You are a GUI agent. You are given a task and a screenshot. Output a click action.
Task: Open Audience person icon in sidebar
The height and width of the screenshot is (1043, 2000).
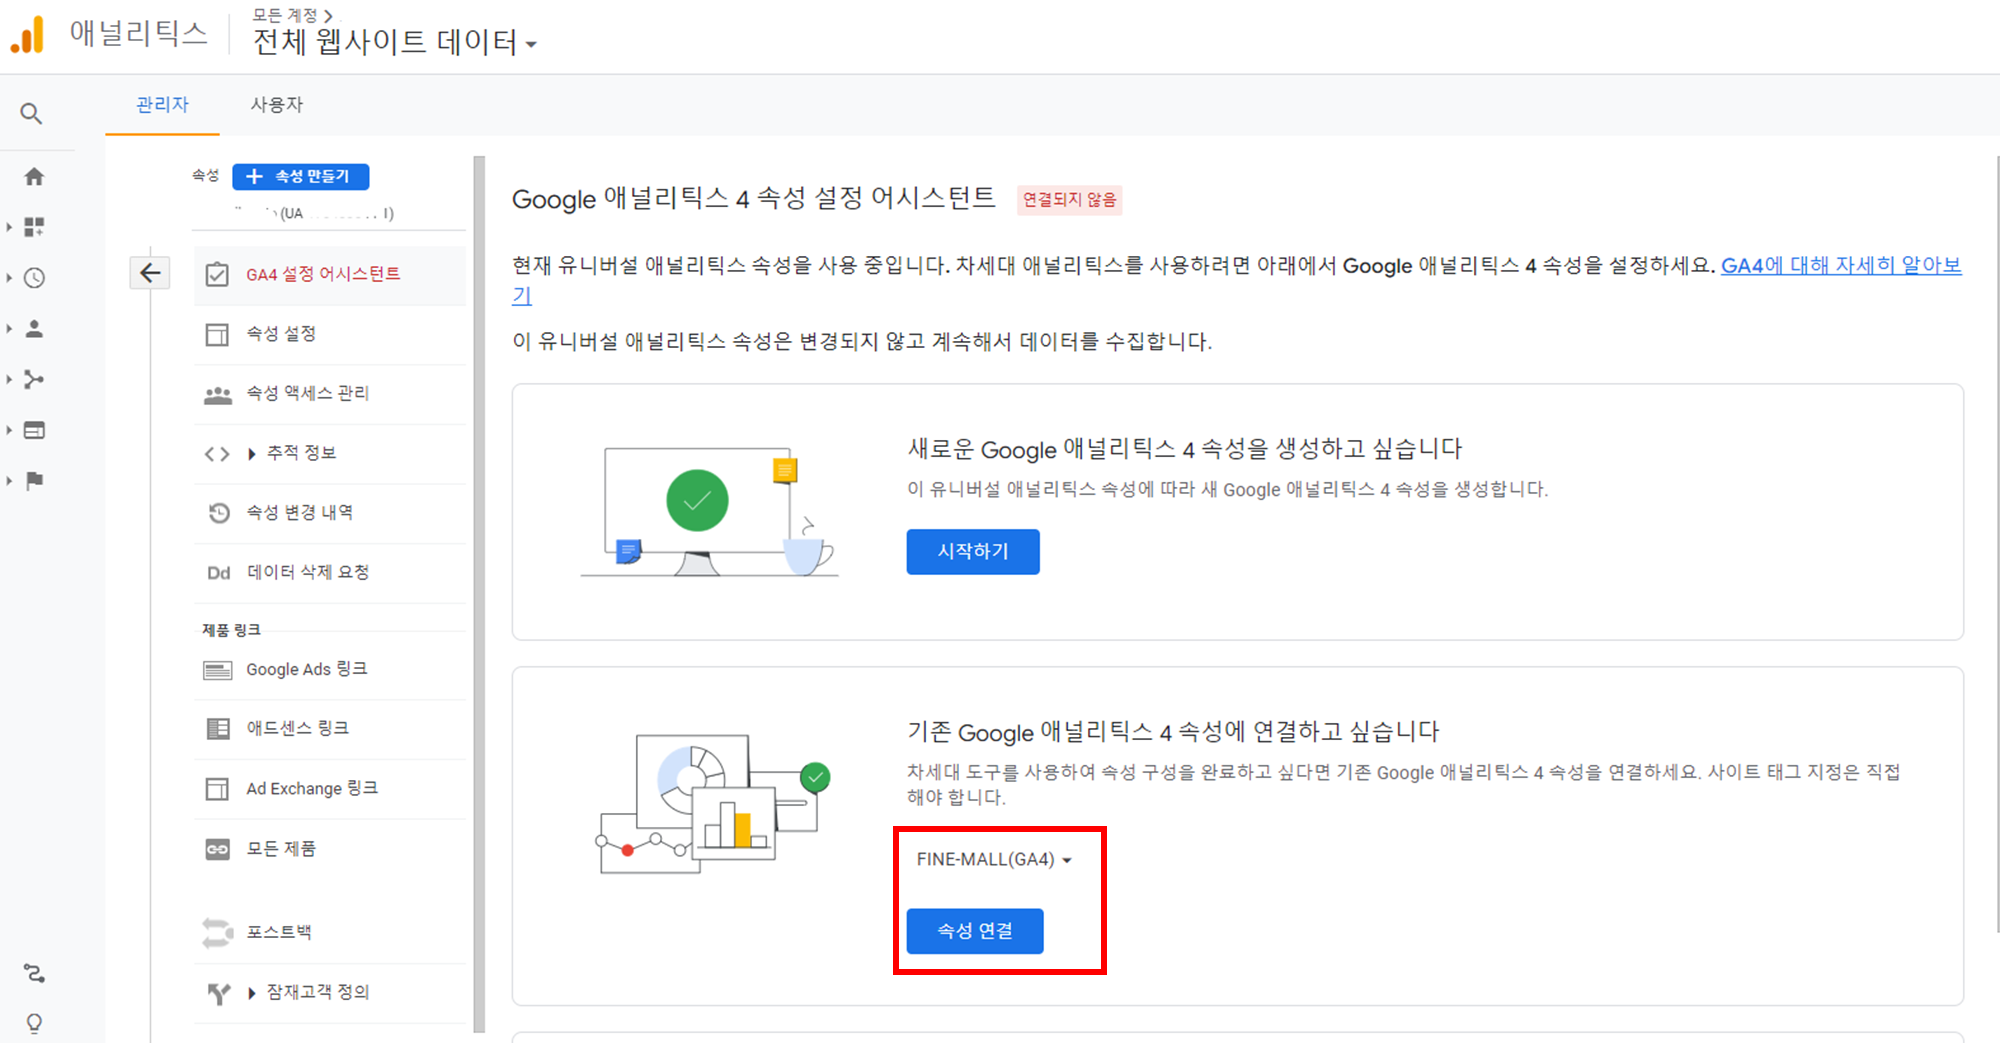click(x=34, y=329)
